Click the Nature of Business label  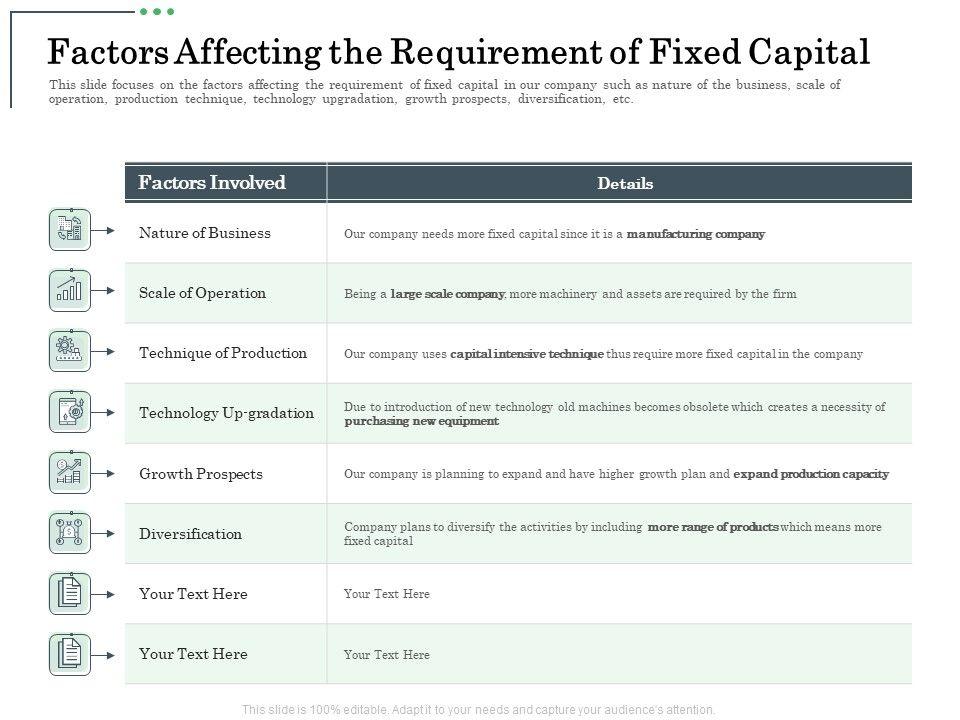coord(205,233)
